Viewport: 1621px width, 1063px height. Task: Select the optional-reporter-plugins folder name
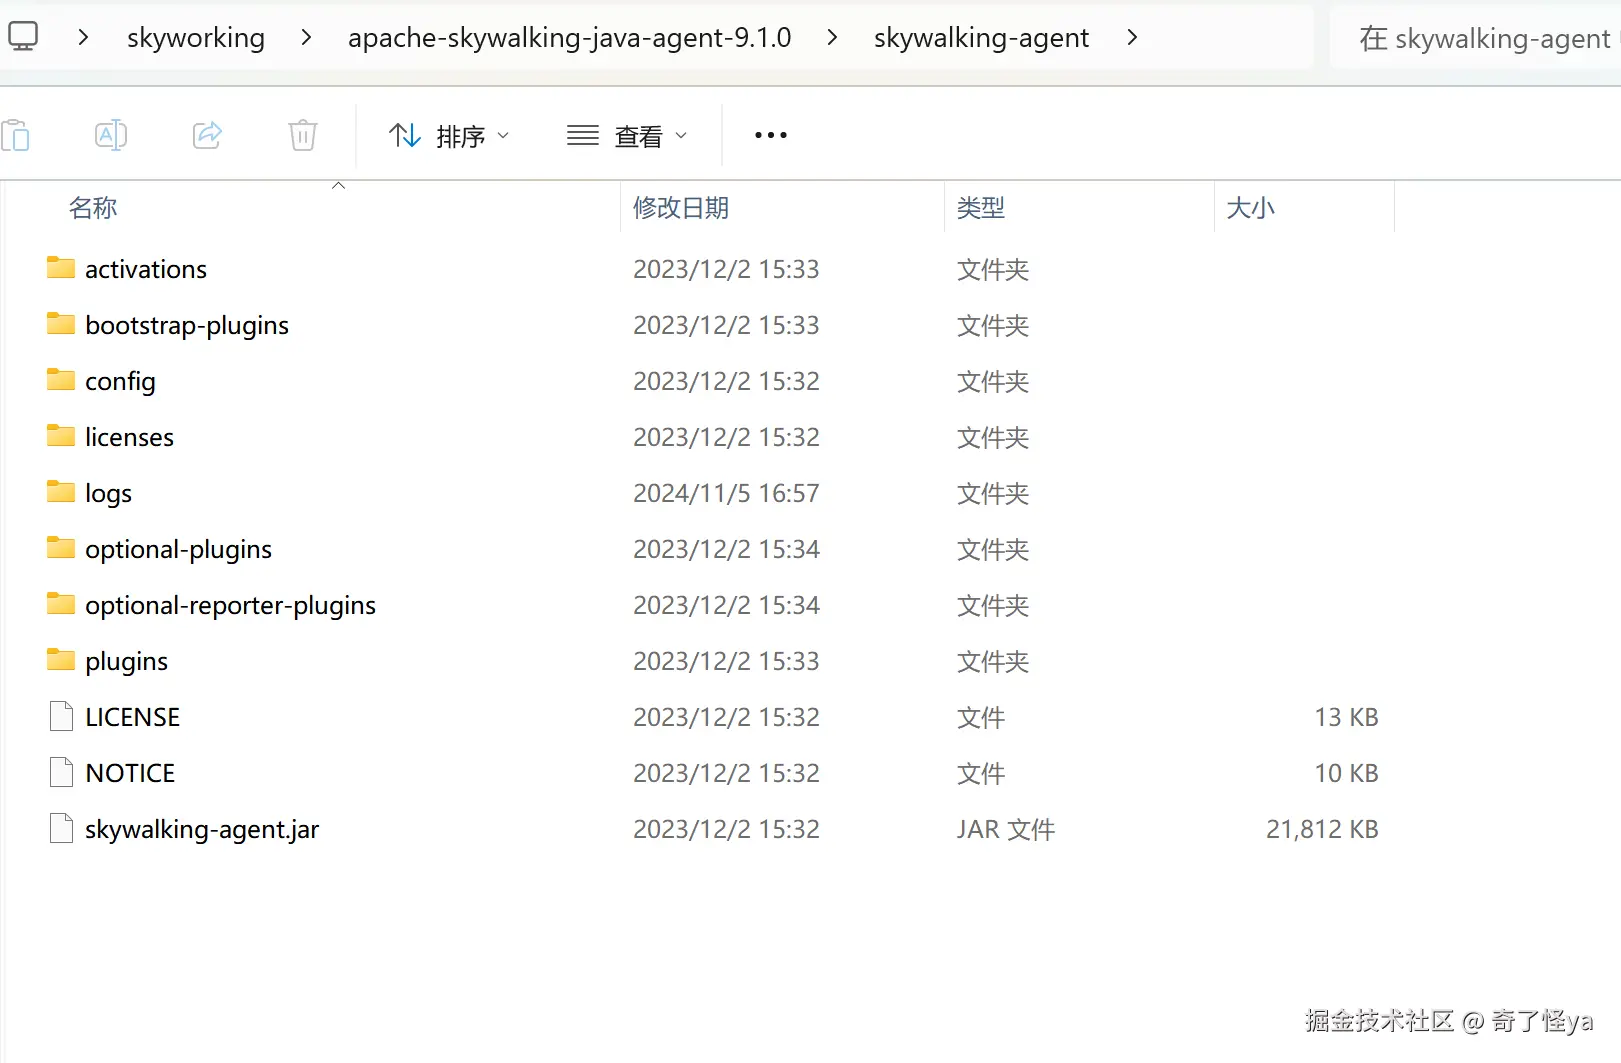(x=230, y=605)
